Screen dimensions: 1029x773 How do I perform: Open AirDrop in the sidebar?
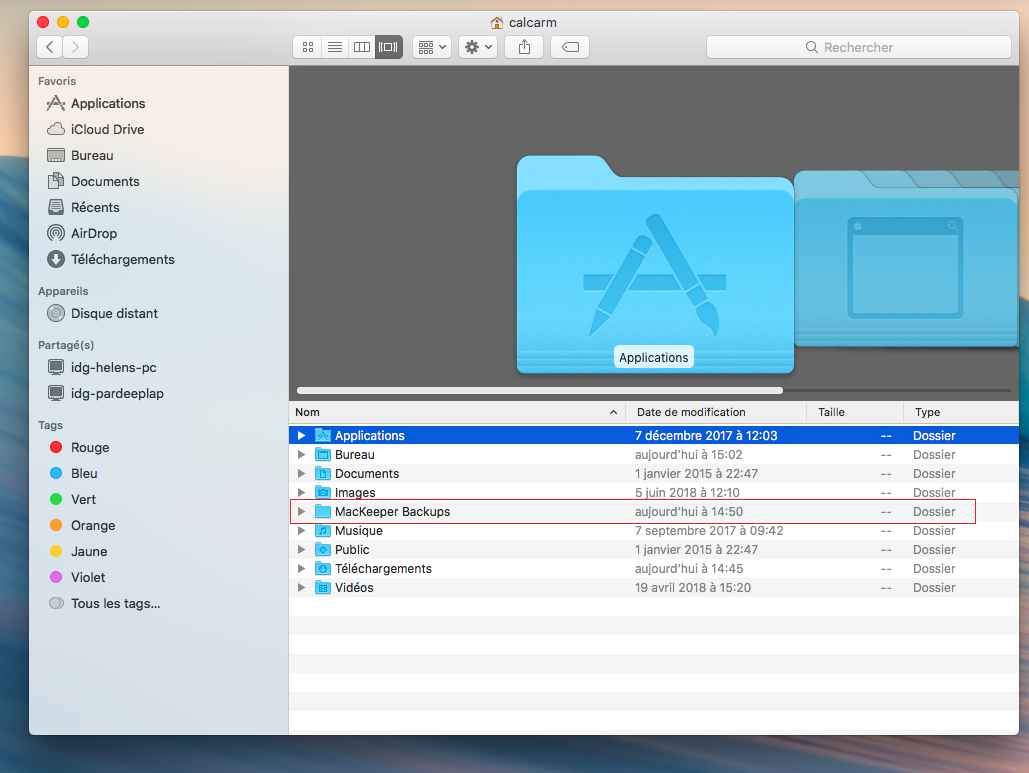pyautogui.click(x=93, y=233)
